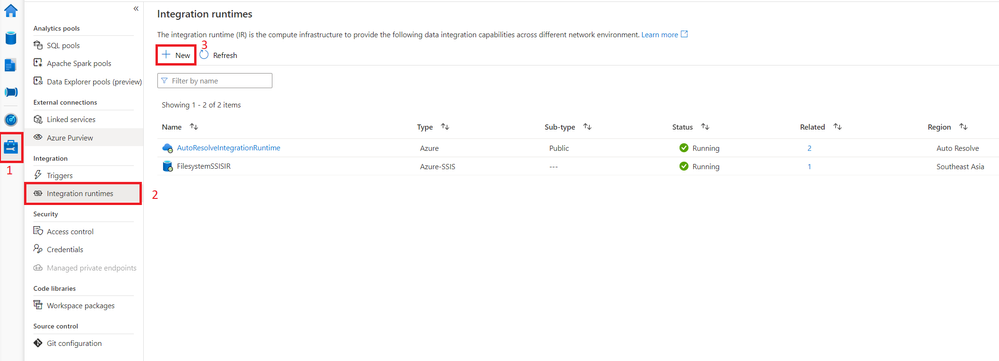Open AutoResolveIntegrationRuntime link
Viewport: 999px width, 361px height.
[228, 148]
